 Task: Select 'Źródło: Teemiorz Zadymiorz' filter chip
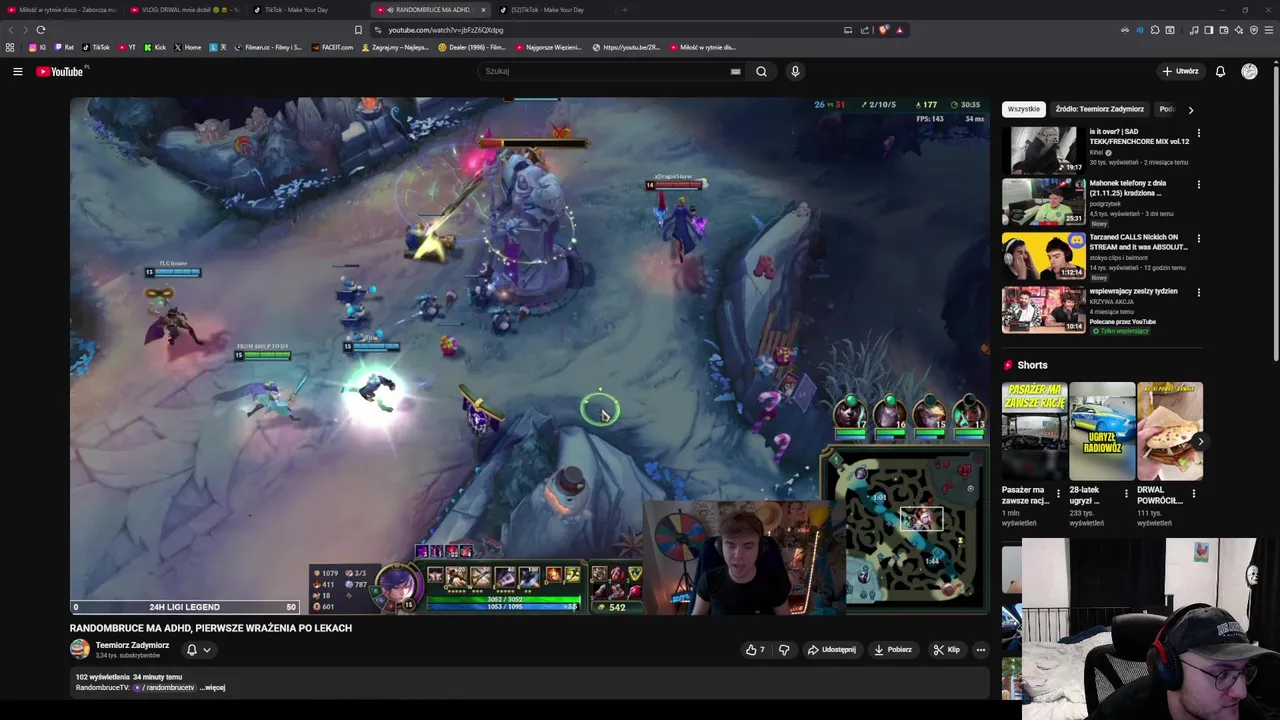pos(1099,109)
